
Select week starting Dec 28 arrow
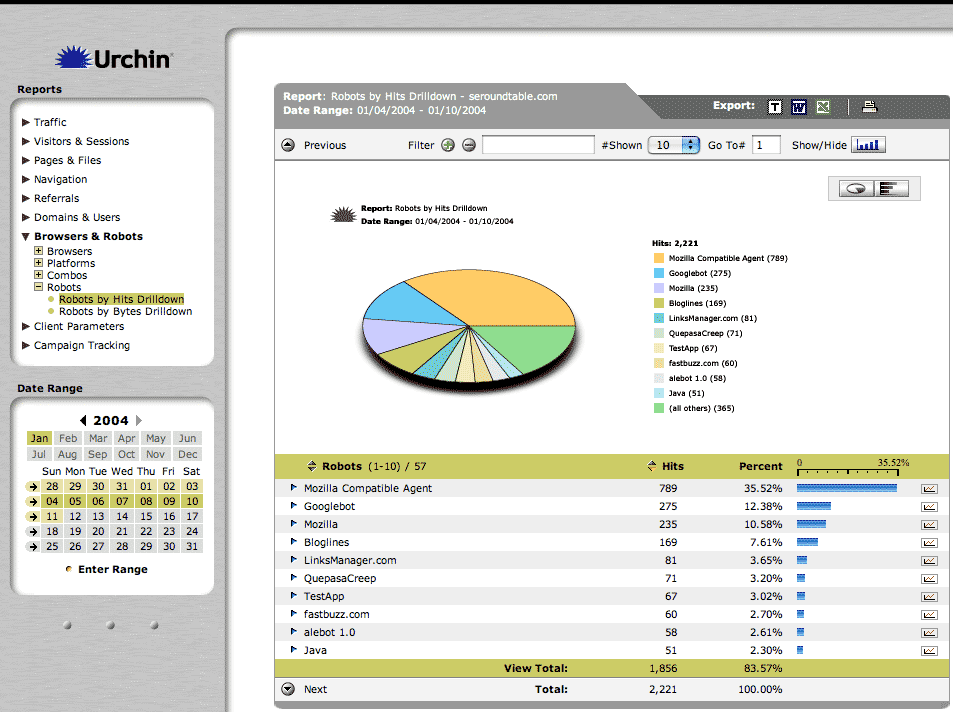click(x=33, y=486)
